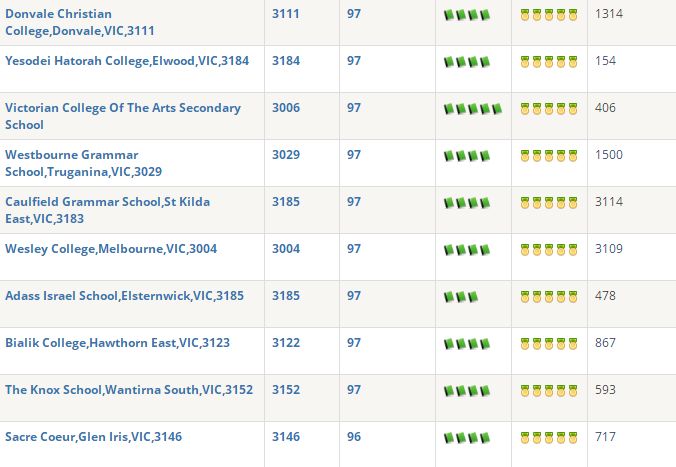This screenshot has height=467, width=676.
Task: Click gold medal icons for Caulfield Grammar
Action: click(x=549, y=203)
